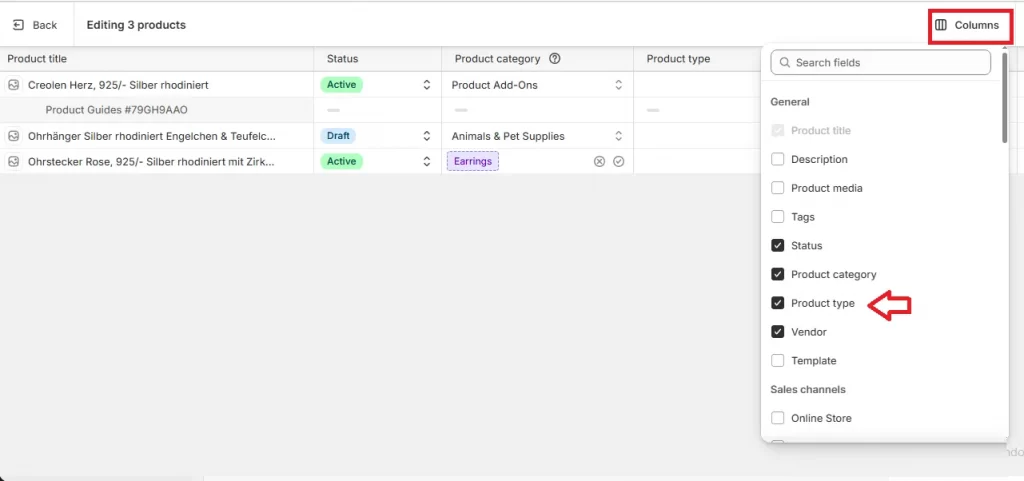Uncheck the Vendor column checkbox
1024x481 pixels.
pyautogui.click(x=777, y=332)
